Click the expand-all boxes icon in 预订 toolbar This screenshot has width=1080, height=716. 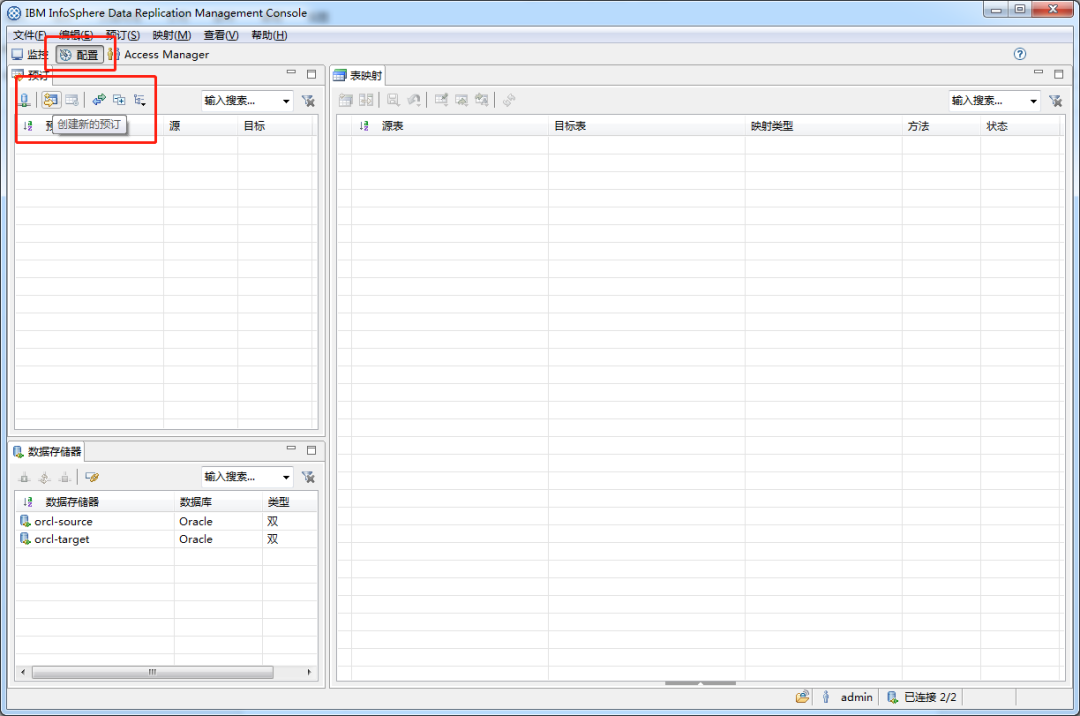(x=119, y=100)
